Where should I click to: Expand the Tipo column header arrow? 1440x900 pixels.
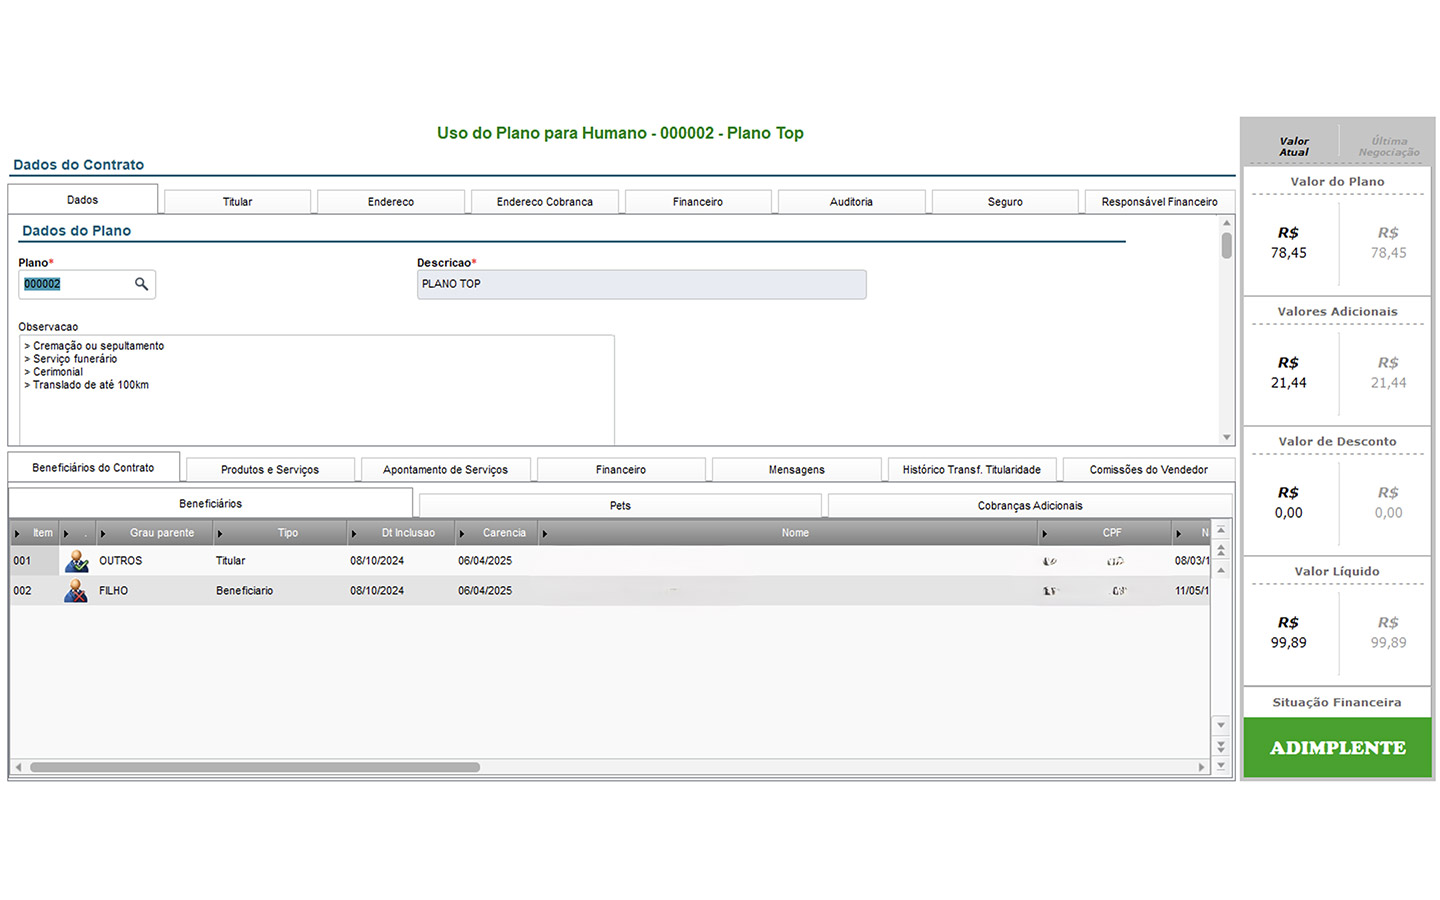tap(220, 533)
